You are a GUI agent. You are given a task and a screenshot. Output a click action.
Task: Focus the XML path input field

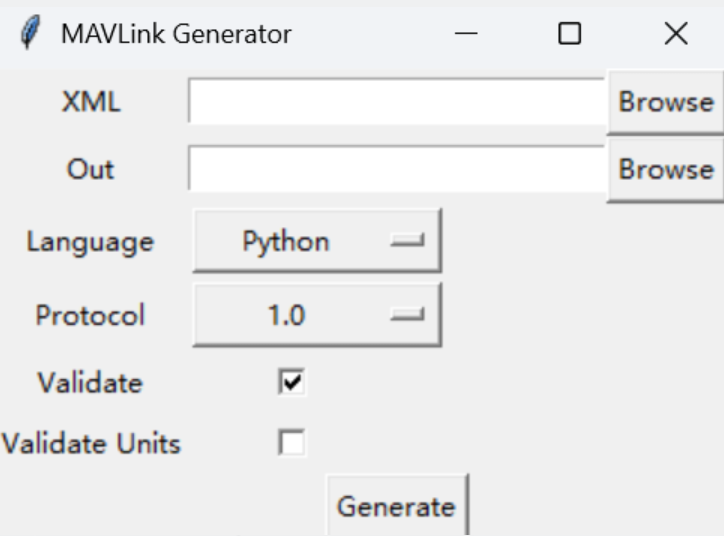click(397, 101)
